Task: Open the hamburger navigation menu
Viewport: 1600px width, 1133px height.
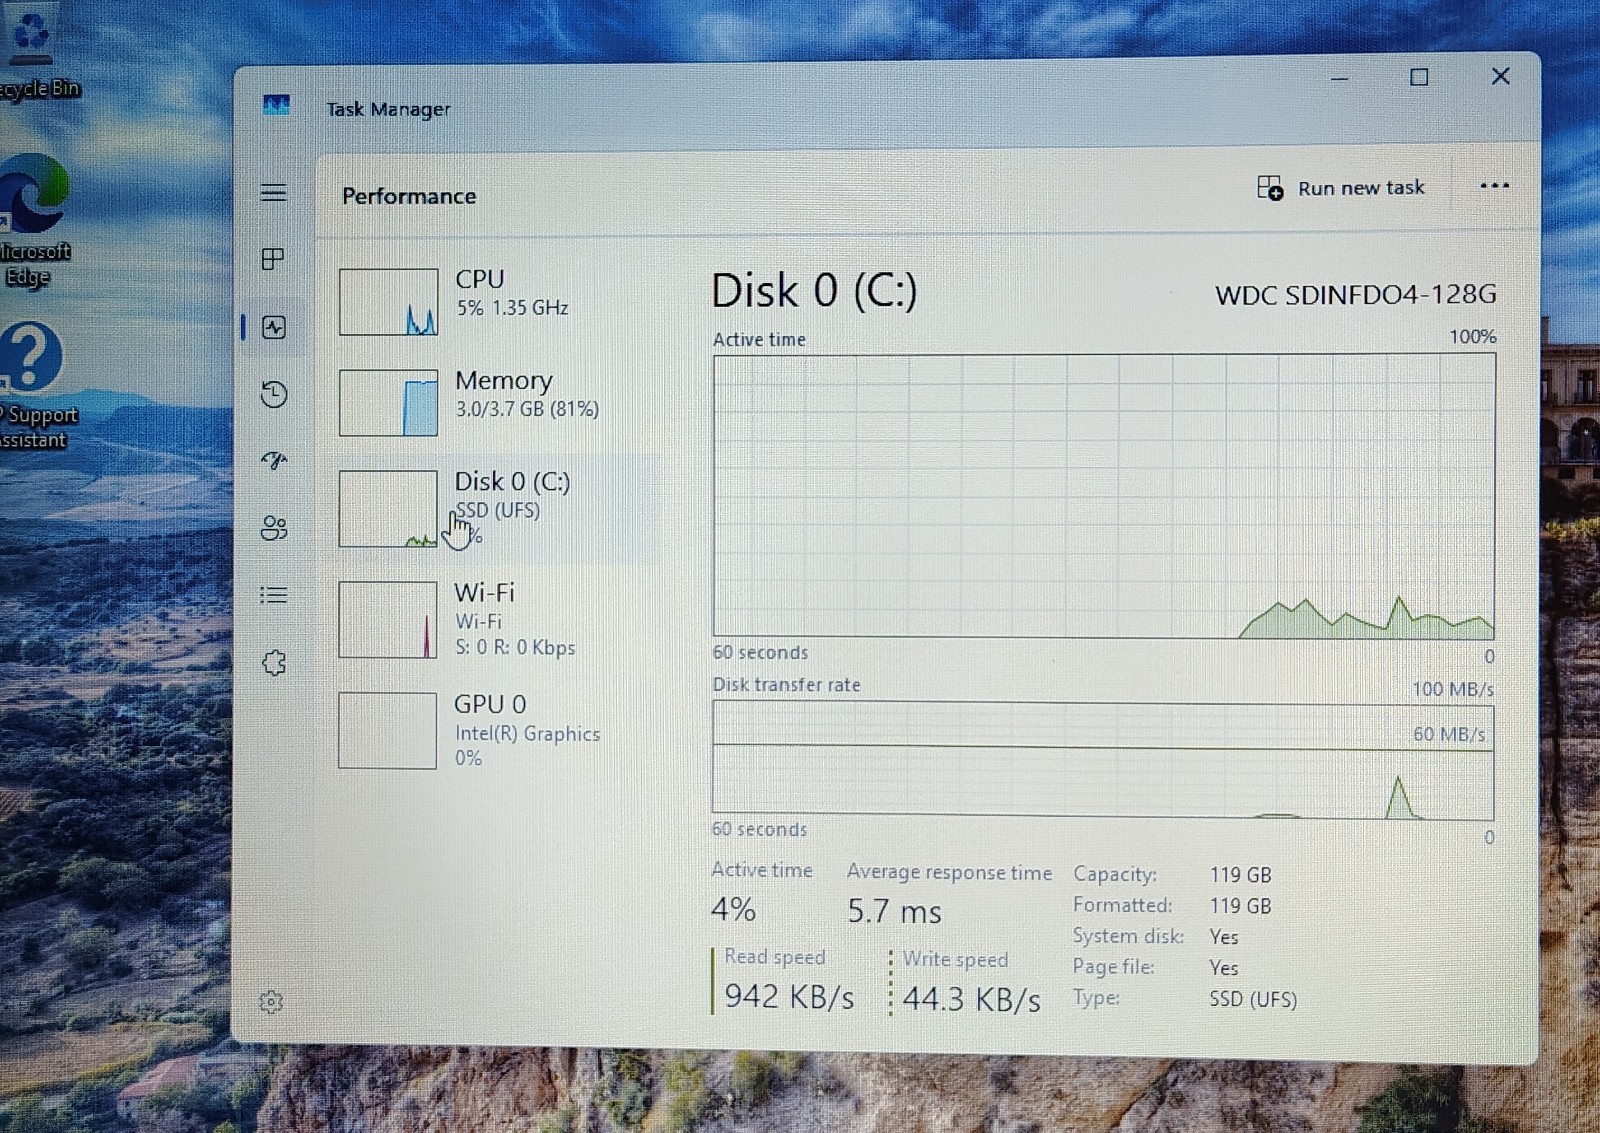Action: [x=274, y=193]
